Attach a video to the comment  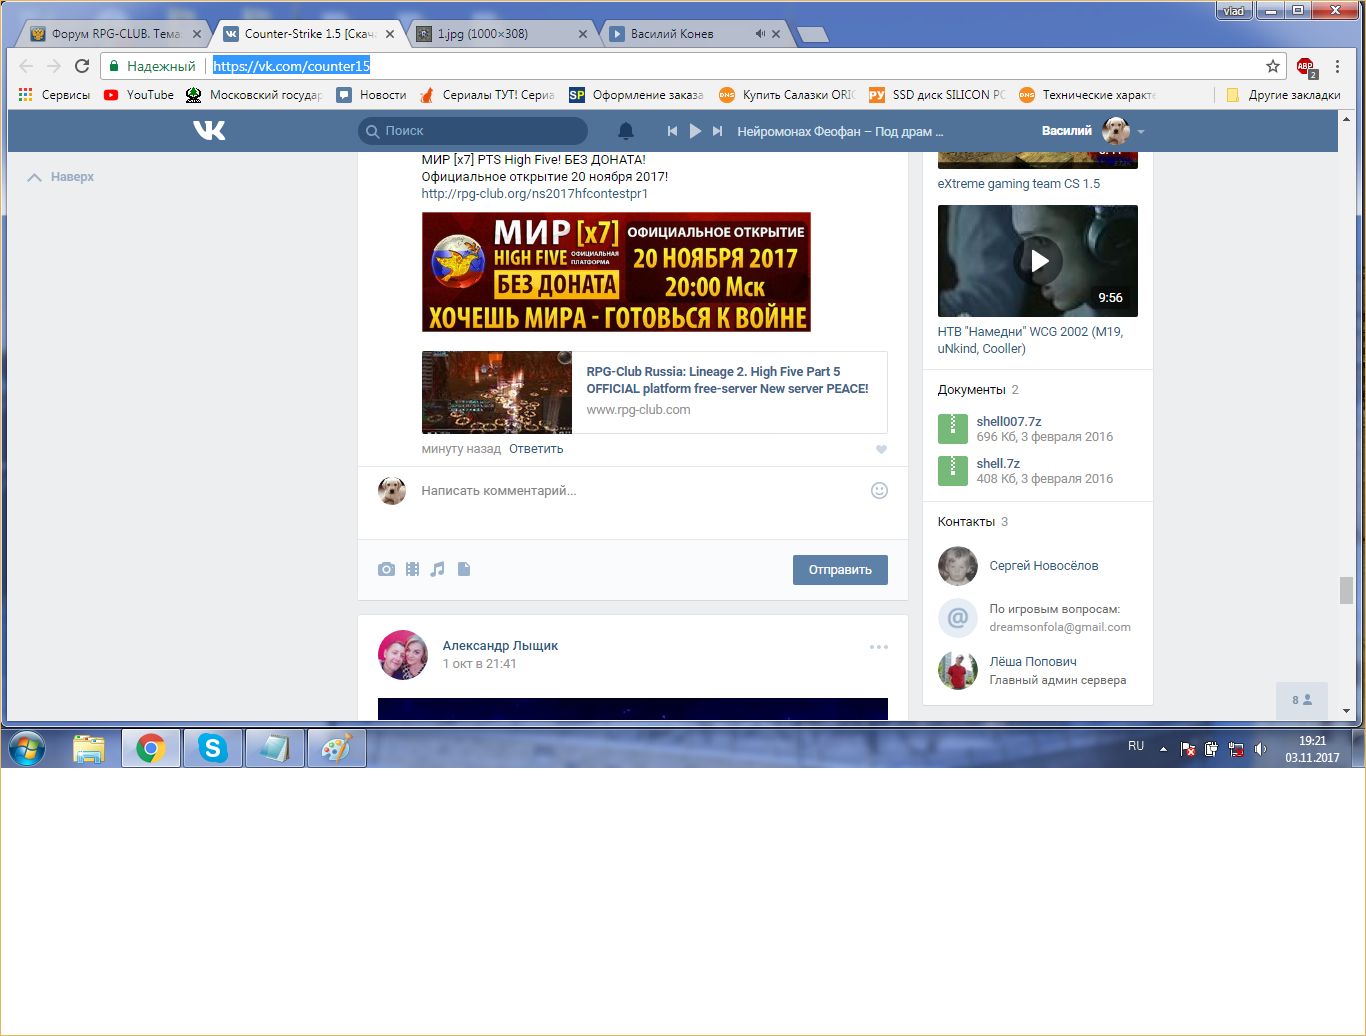tap(412, 569)
